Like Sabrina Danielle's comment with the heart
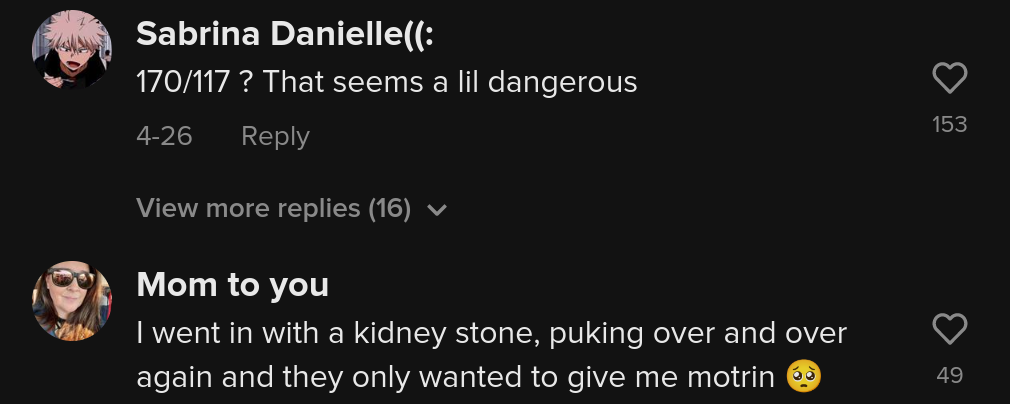This screenshot has width=1010, height=404. click(949, 78)
